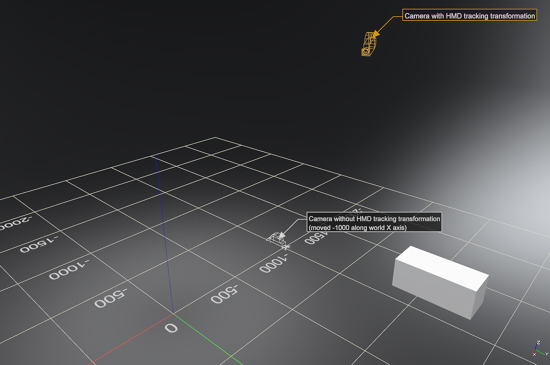Click the white box object

[440, 282]
